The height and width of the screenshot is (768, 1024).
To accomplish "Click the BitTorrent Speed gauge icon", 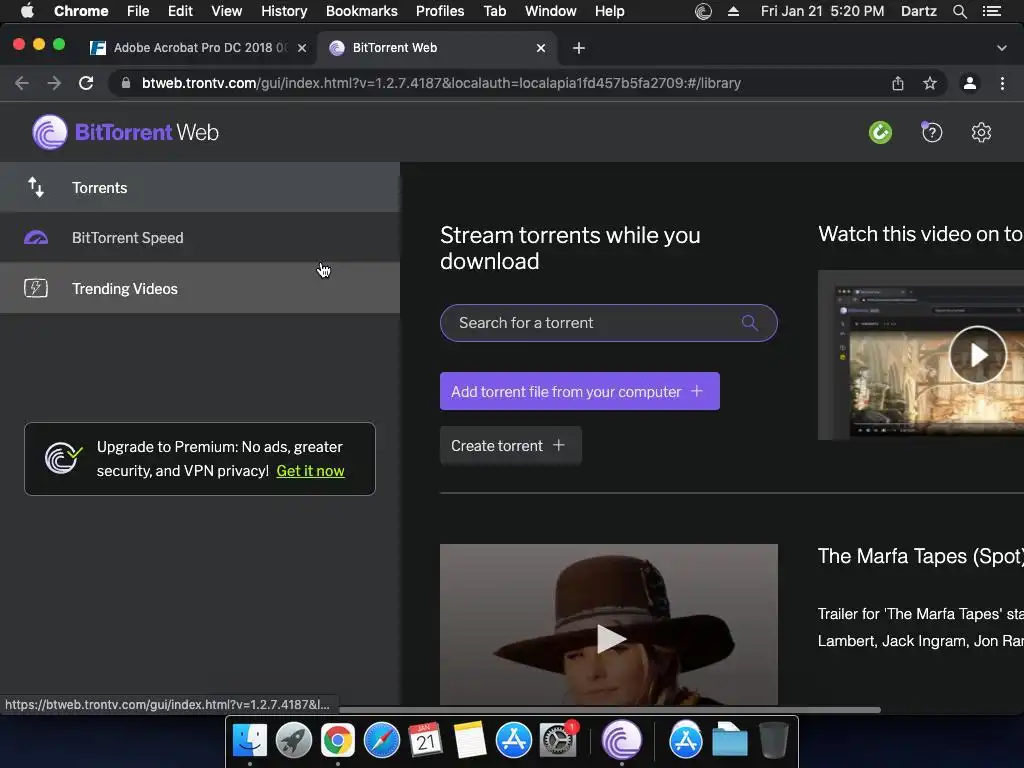I will 36,238.
